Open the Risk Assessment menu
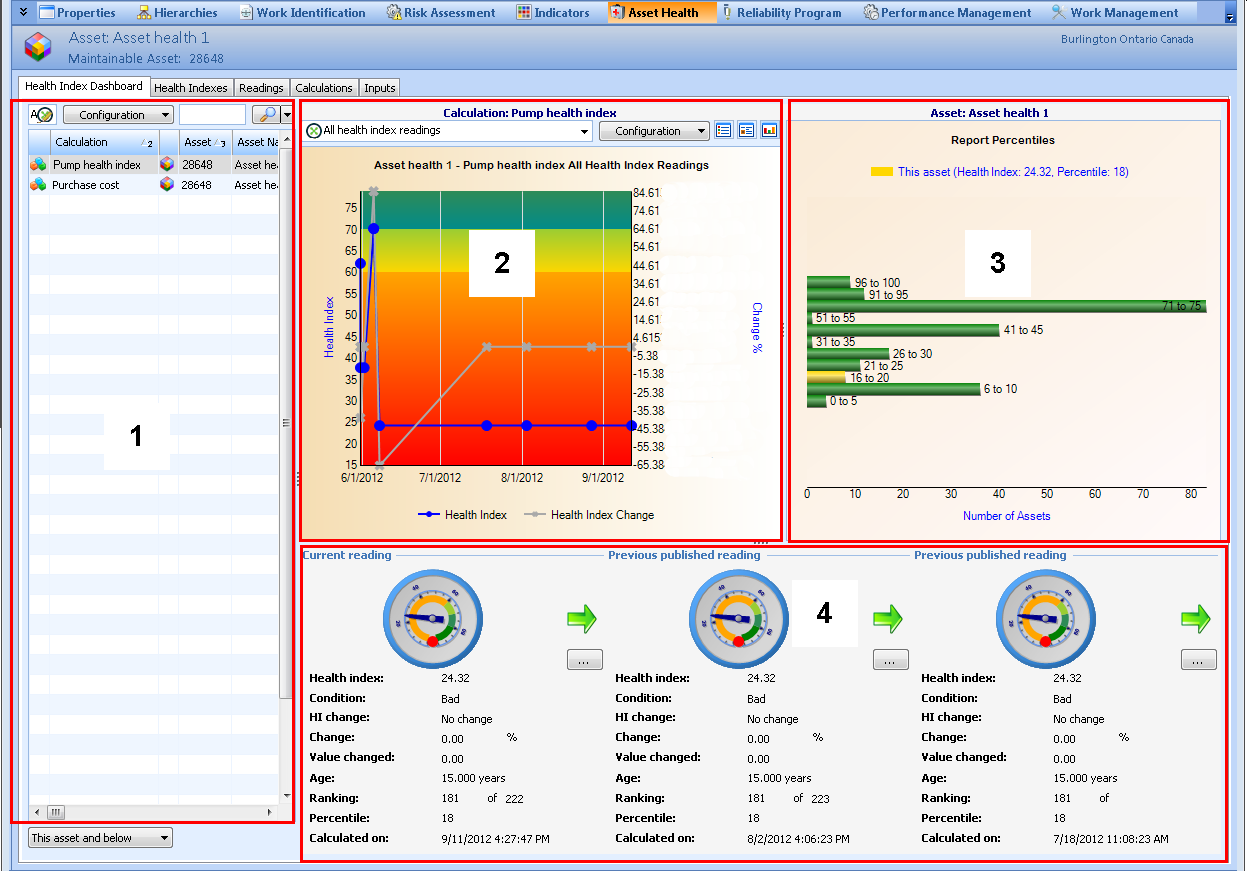The width and height of the screenshot is (1247, 871). [x=441, y=13]
